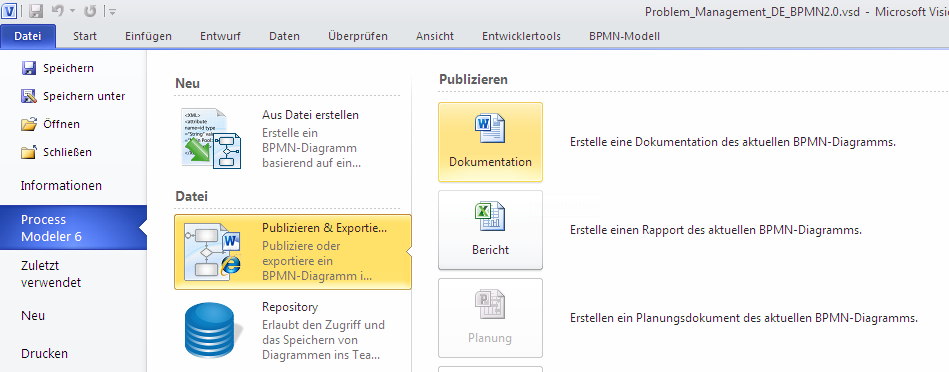The image size is (949, 372).
Task: Select the Aus Datei erstellen title
Action: pos(310,115)
